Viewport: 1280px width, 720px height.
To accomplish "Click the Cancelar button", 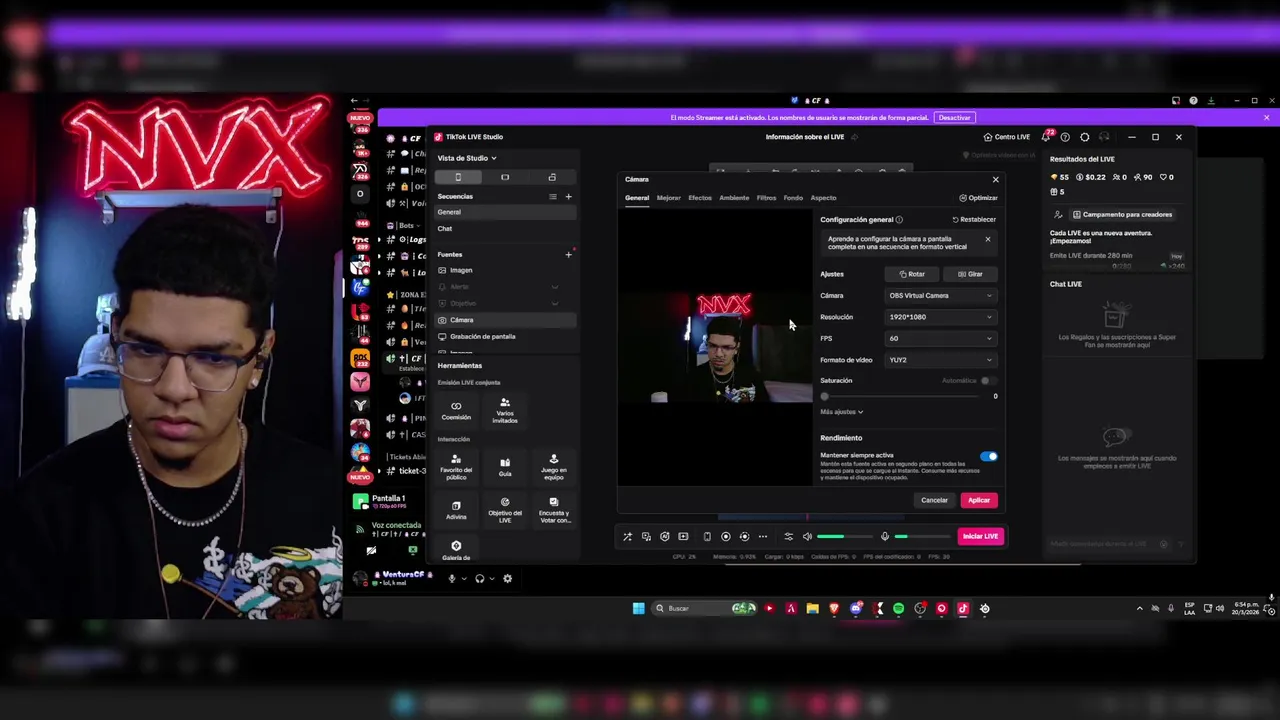I will [x=934, y=500].
